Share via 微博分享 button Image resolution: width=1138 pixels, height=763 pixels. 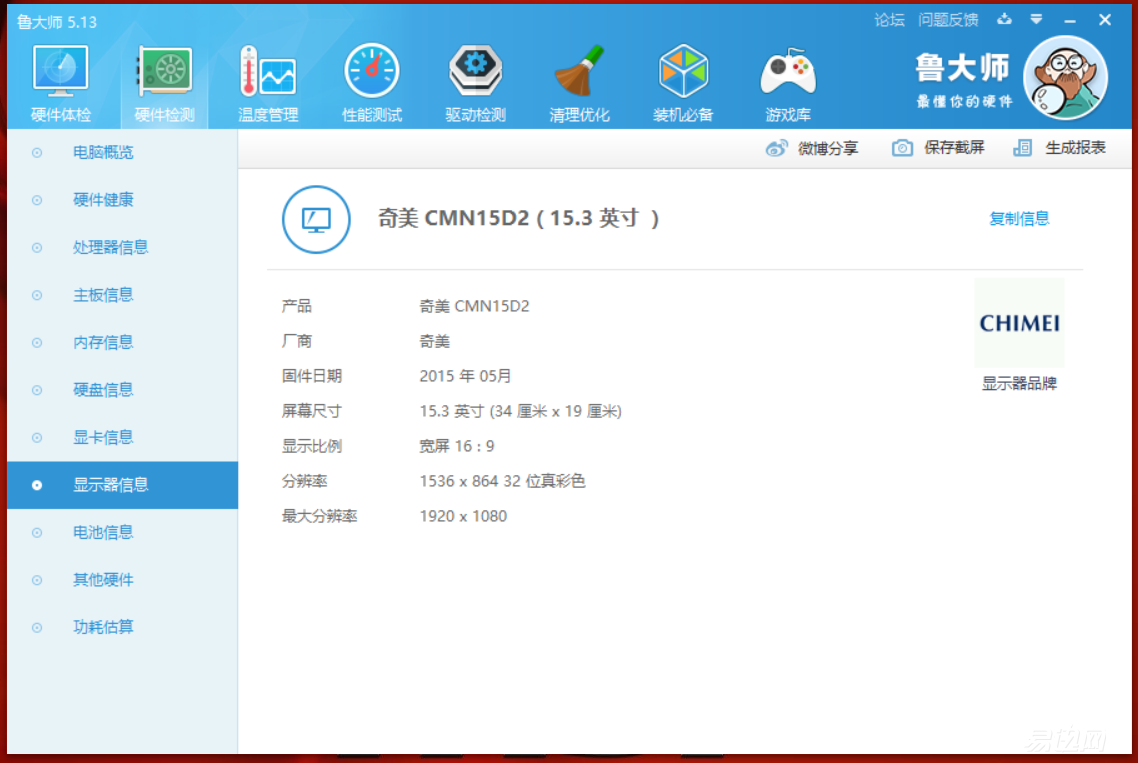pos(812,148)
